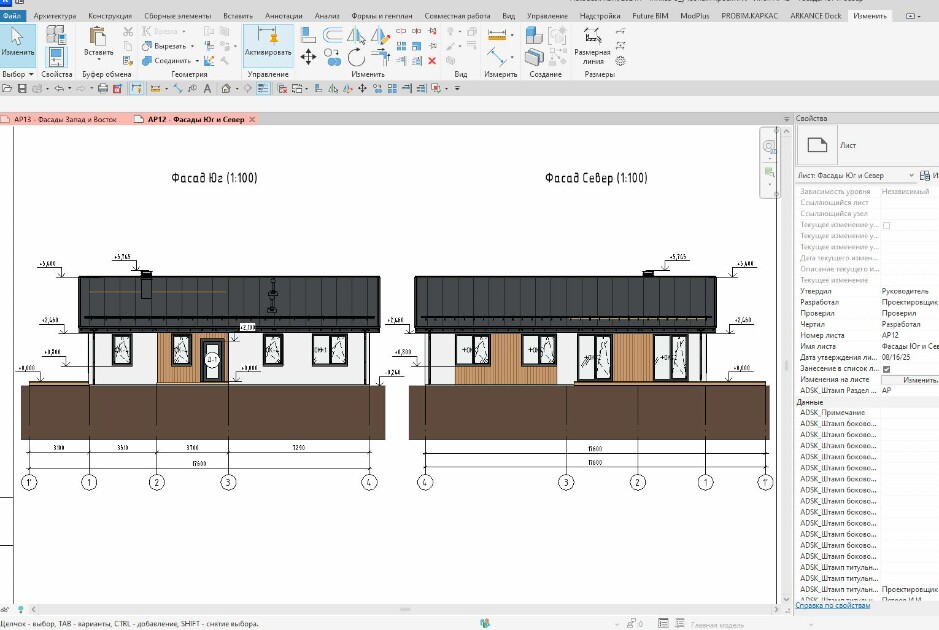Click the Вставить label button
939x630 pixels.
click(98, 53)
